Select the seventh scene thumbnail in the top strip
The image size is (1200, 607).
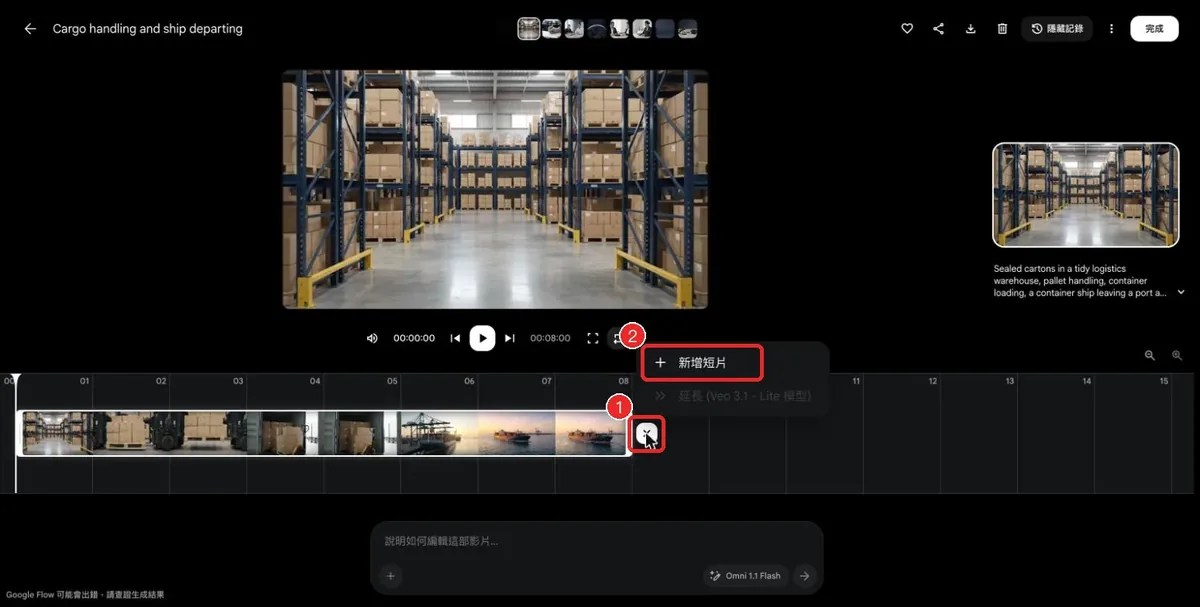click(x=665, y=29)
